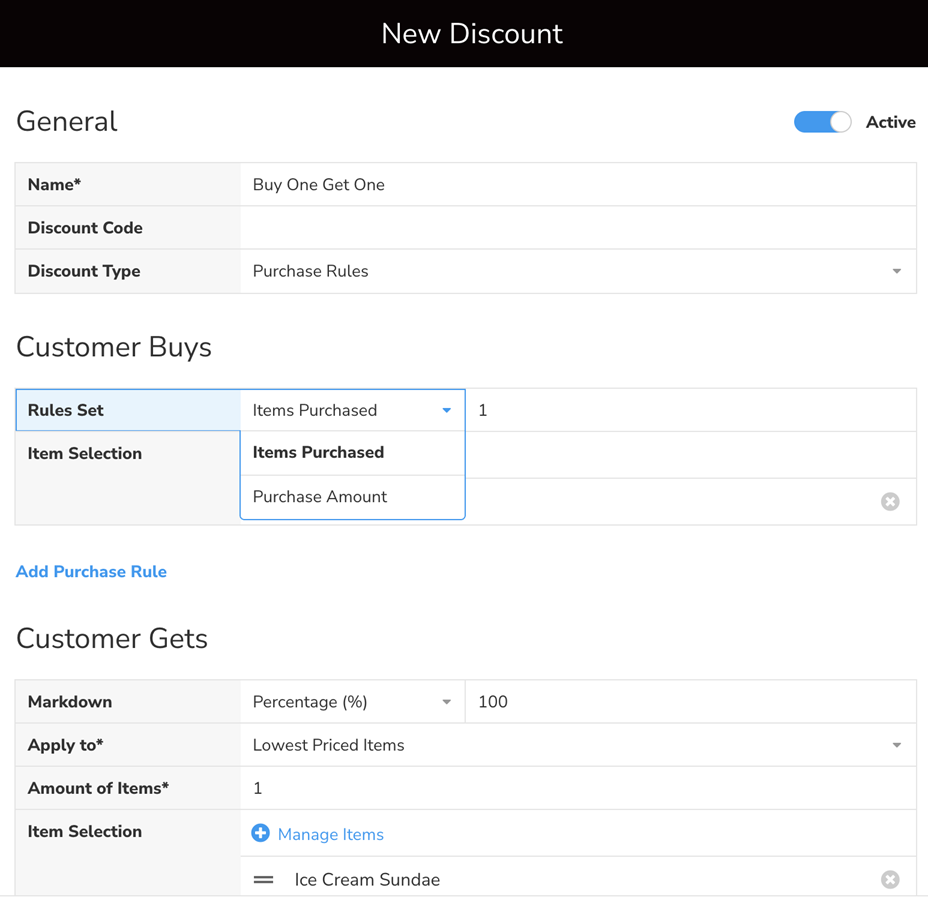Click the Add Purchase Rule link
Image resolution: width=928 pixels, height=910 pixels.
coord(91,572)
